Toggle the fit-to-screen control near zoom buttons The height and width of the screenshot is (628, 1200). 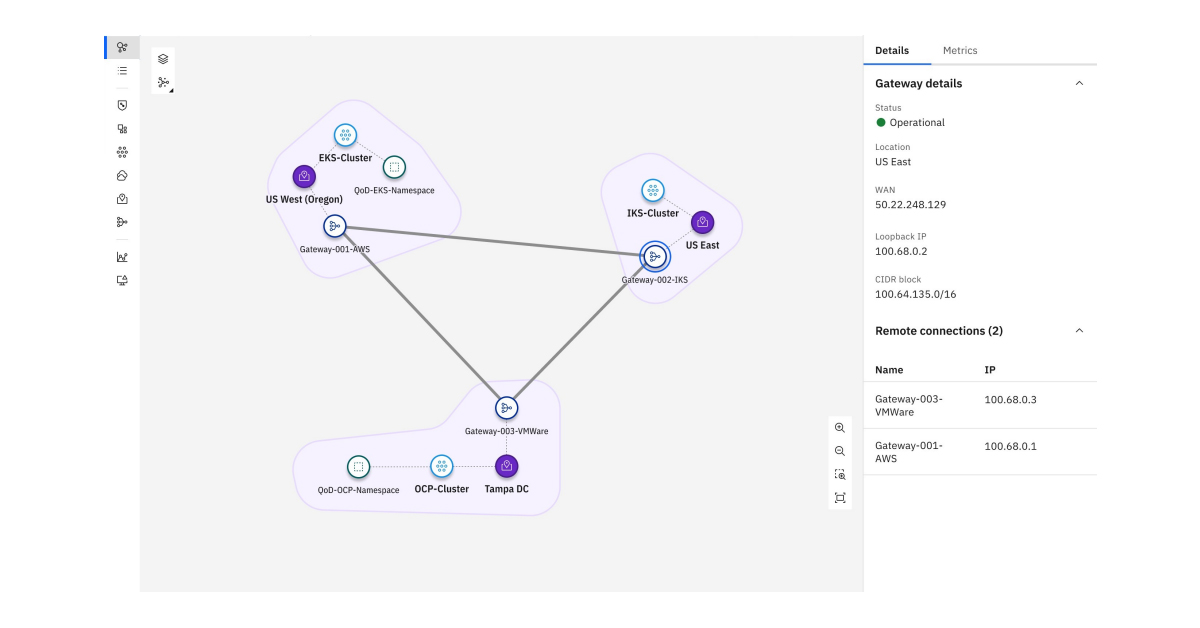click(840, 497)
